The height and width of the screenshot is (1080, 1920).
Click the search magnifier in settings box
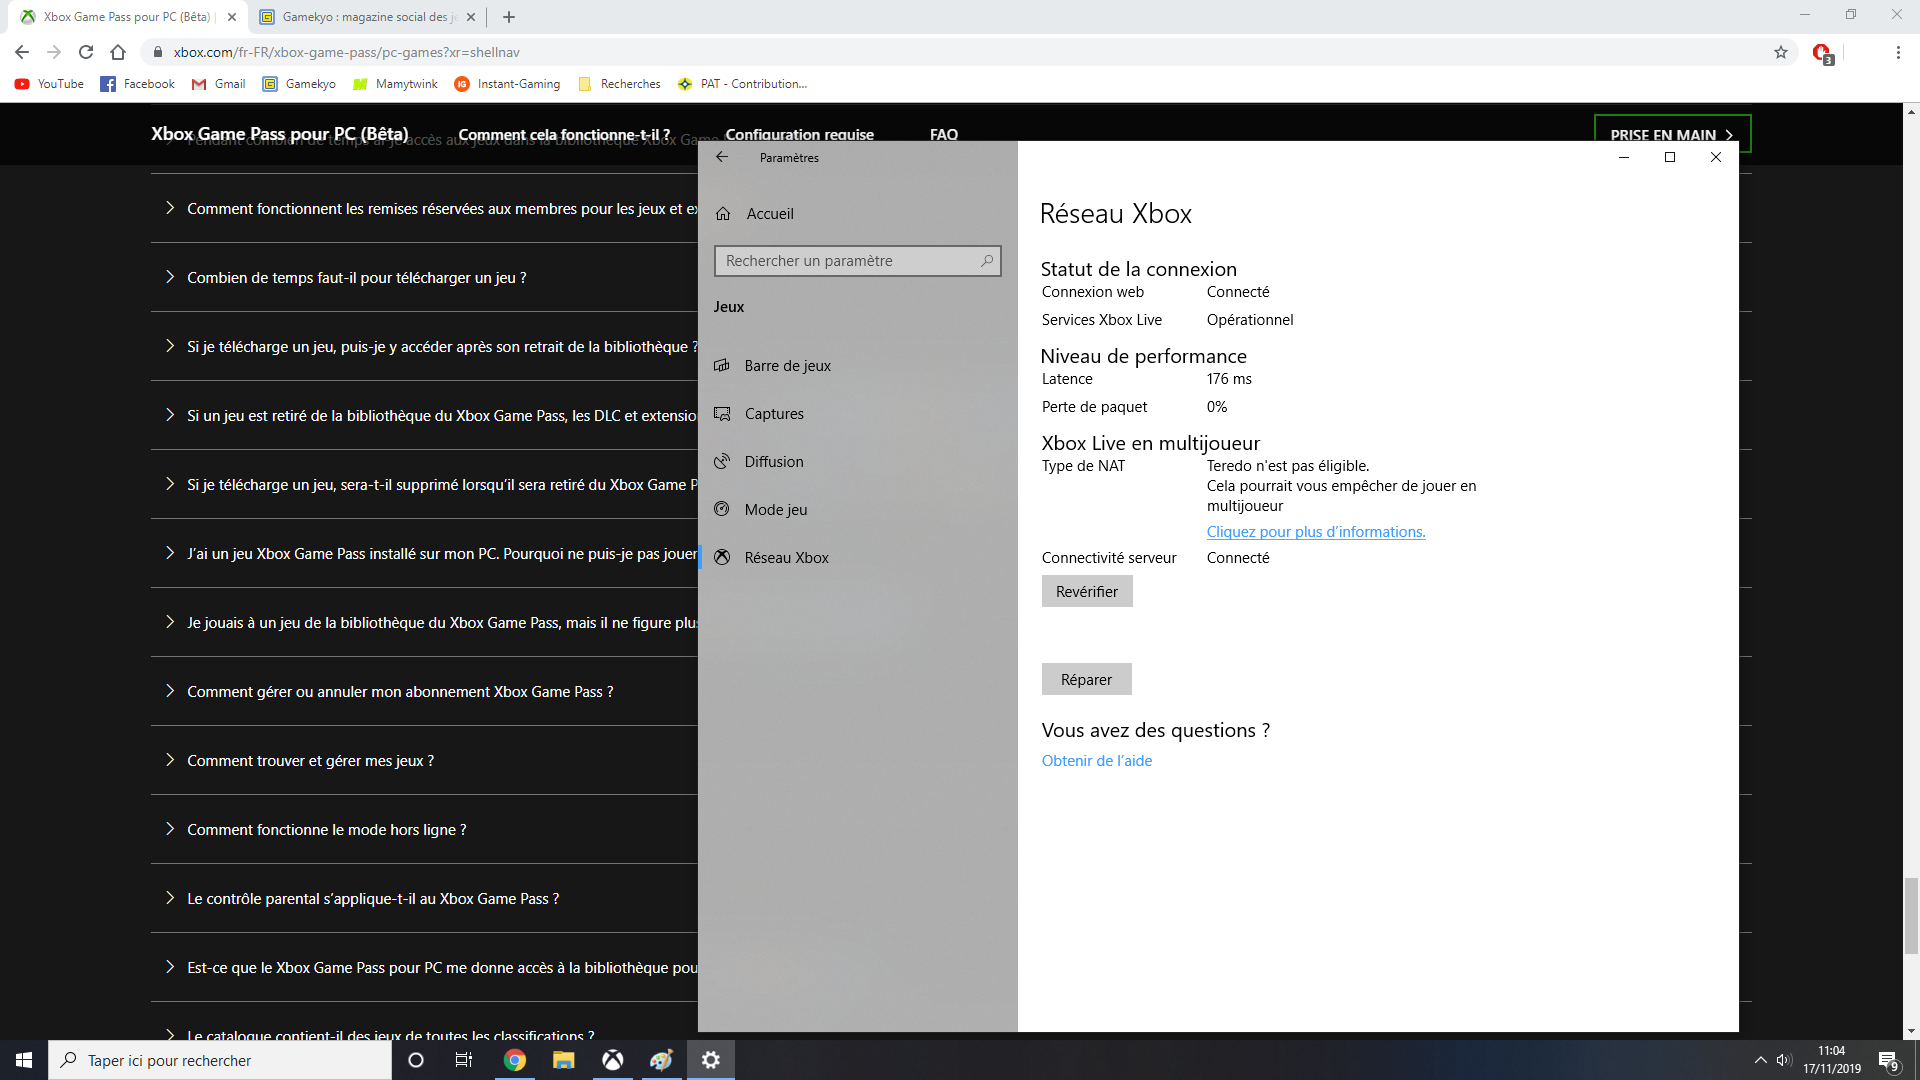coord(987,261)
